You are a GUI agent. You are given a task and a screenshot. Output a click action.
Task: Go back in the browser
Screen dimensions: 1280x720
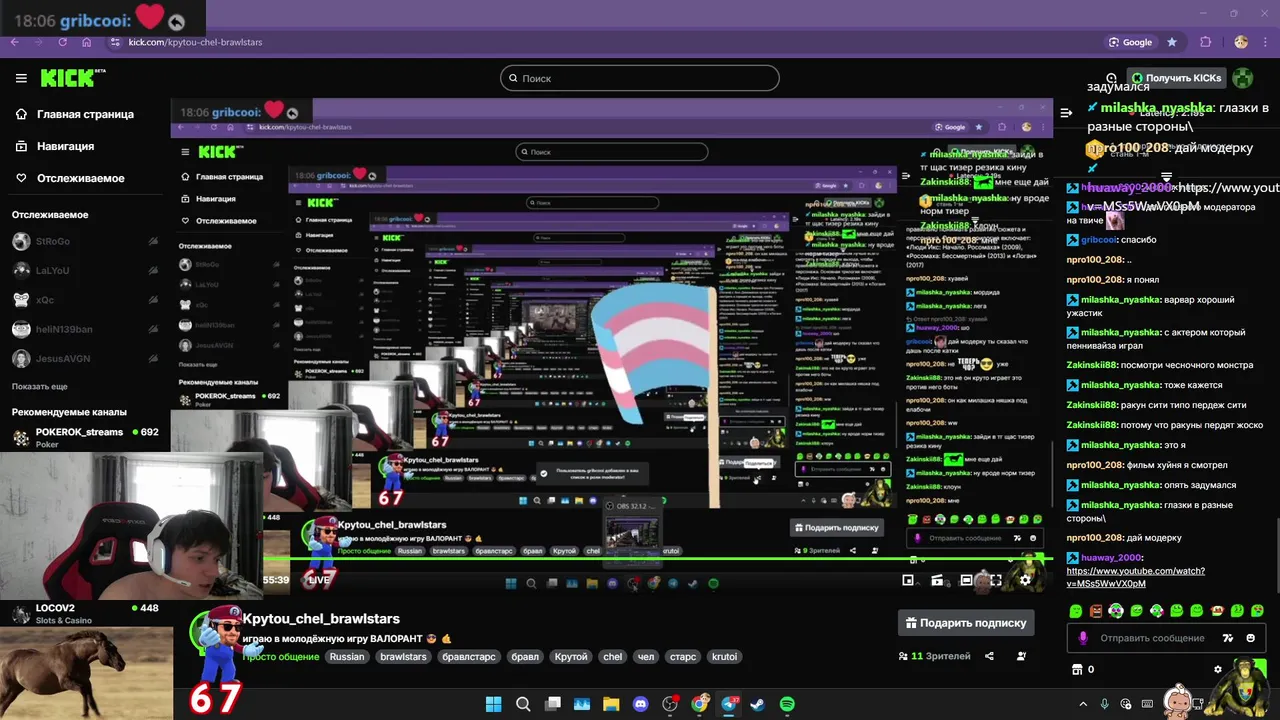(x=14, y=42)
